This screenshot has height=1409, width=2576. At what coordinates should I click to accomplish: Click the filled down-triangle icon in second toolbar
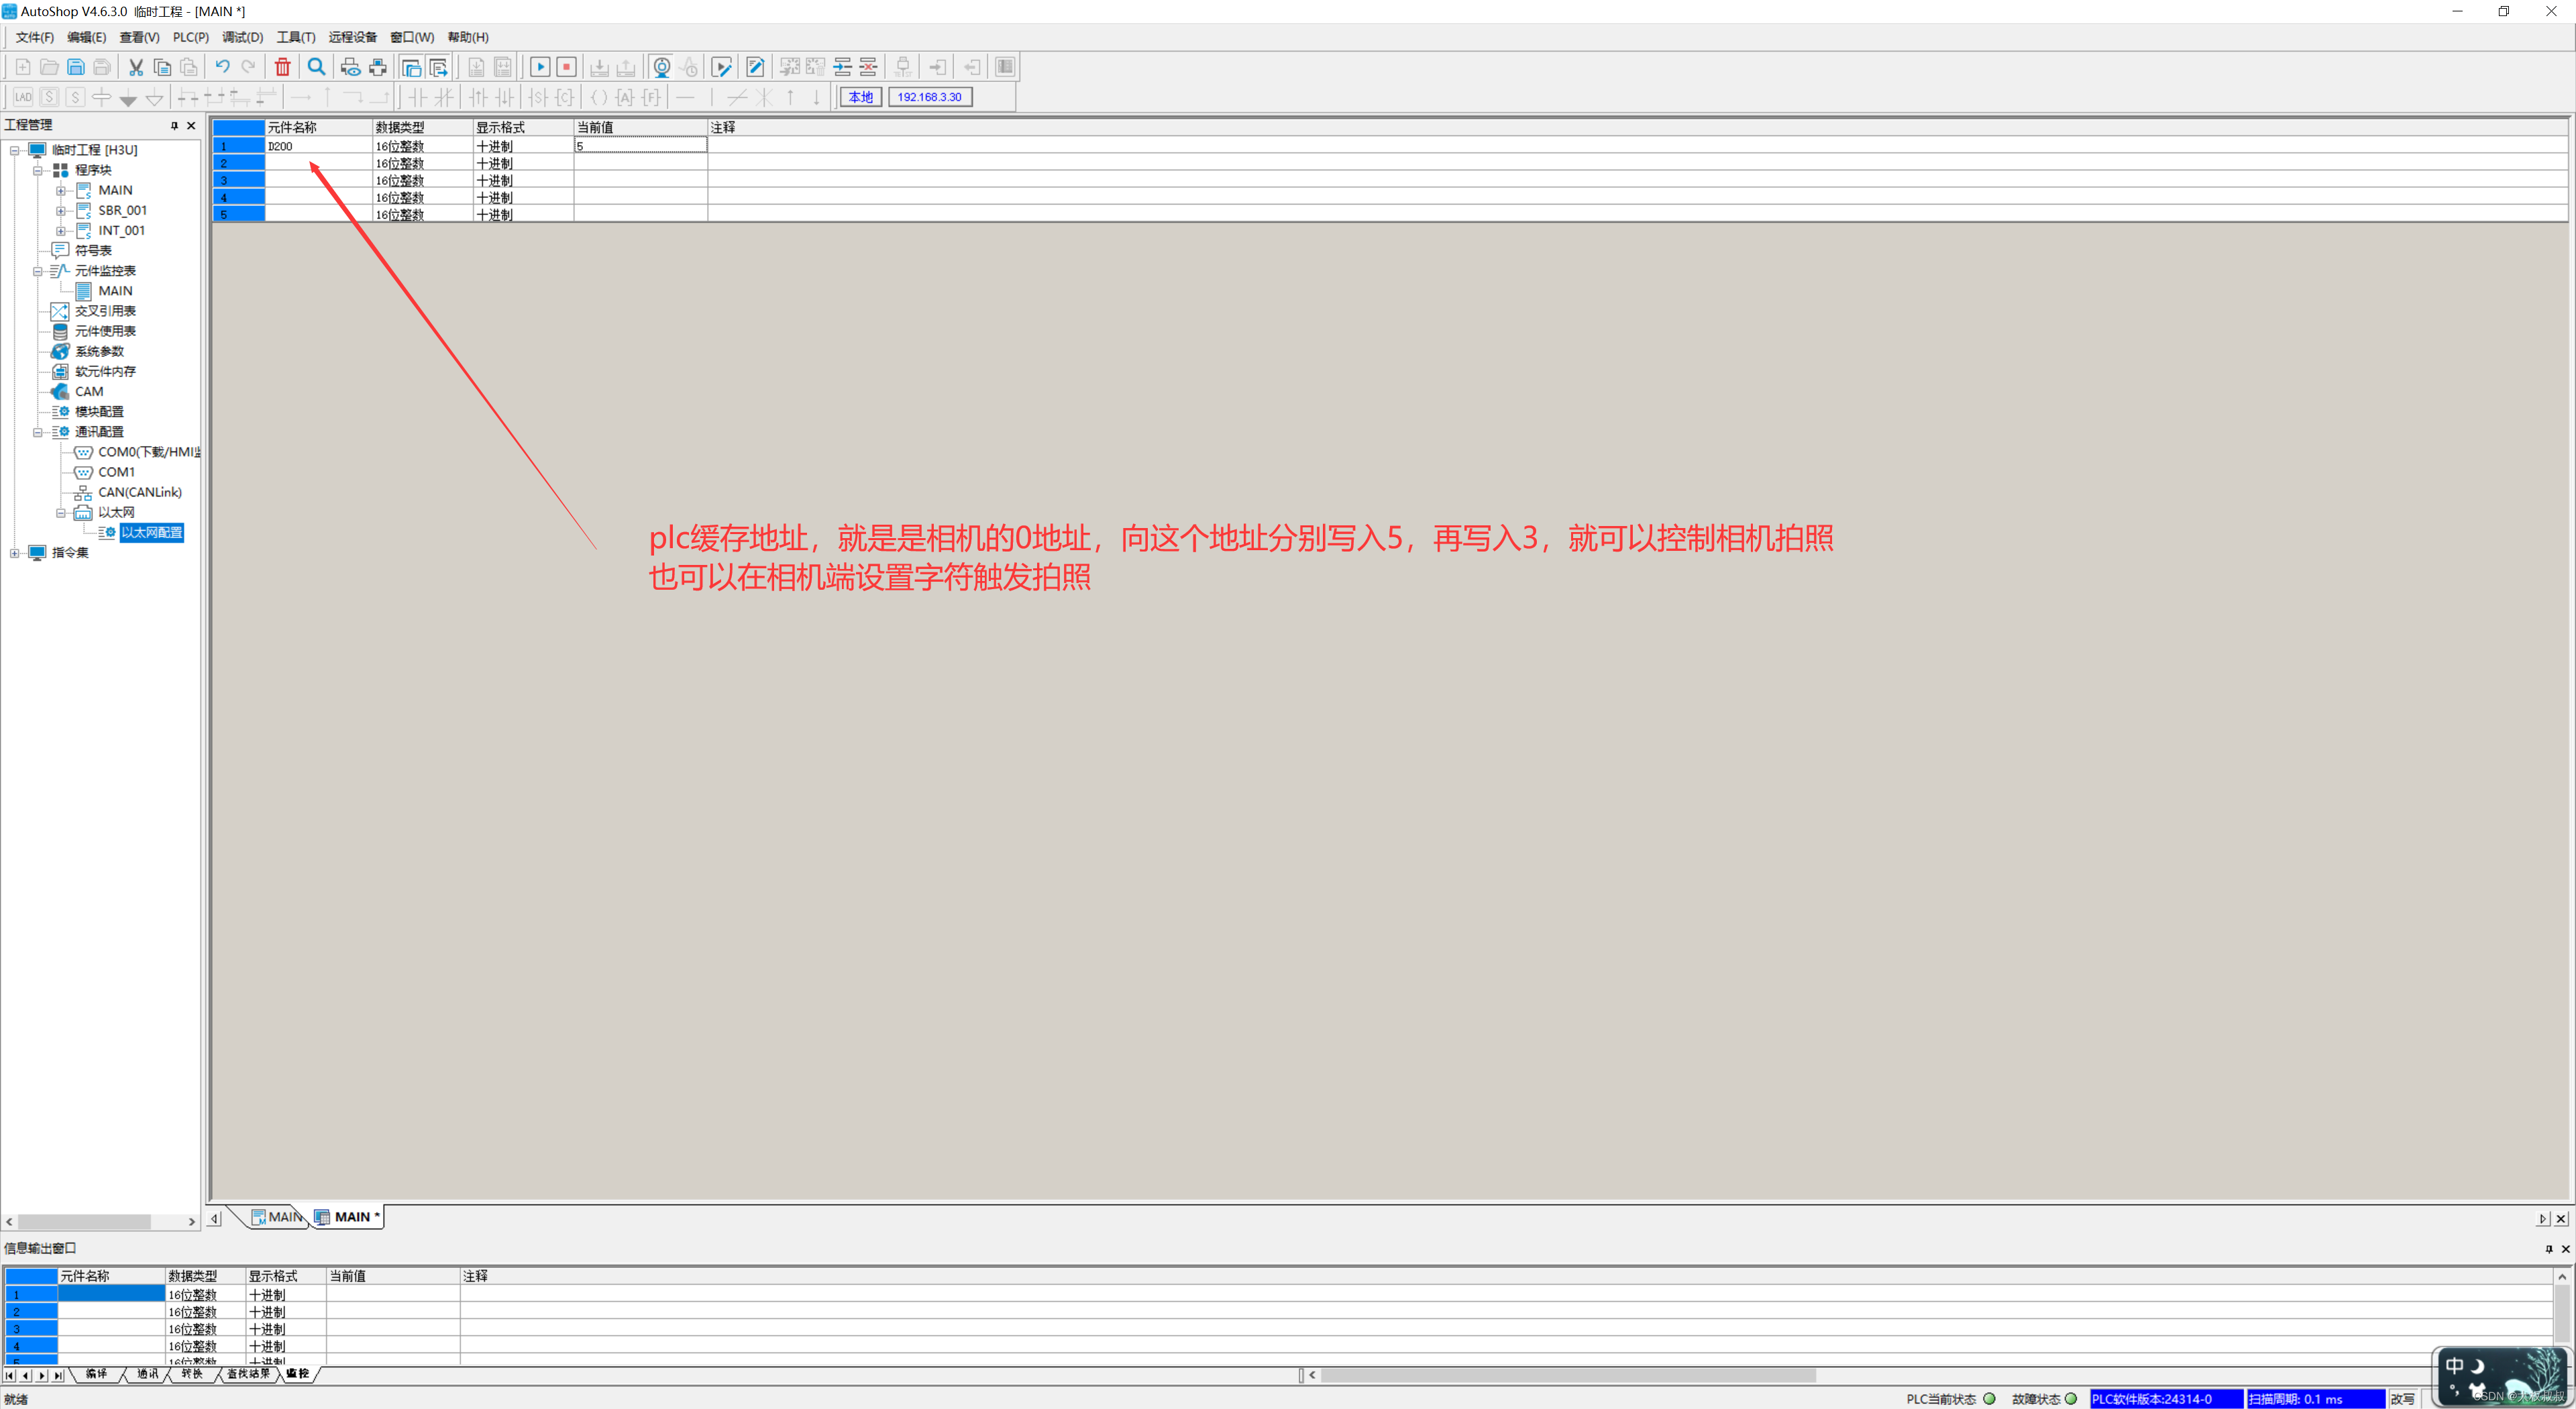(128, 98)
